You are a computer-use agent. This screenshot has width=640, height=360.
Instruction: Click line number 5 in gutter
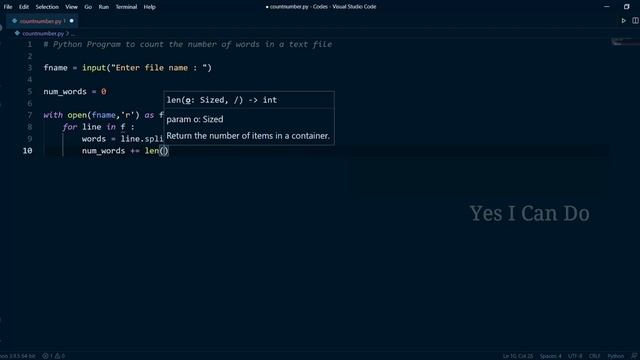[x=29, y=91]
